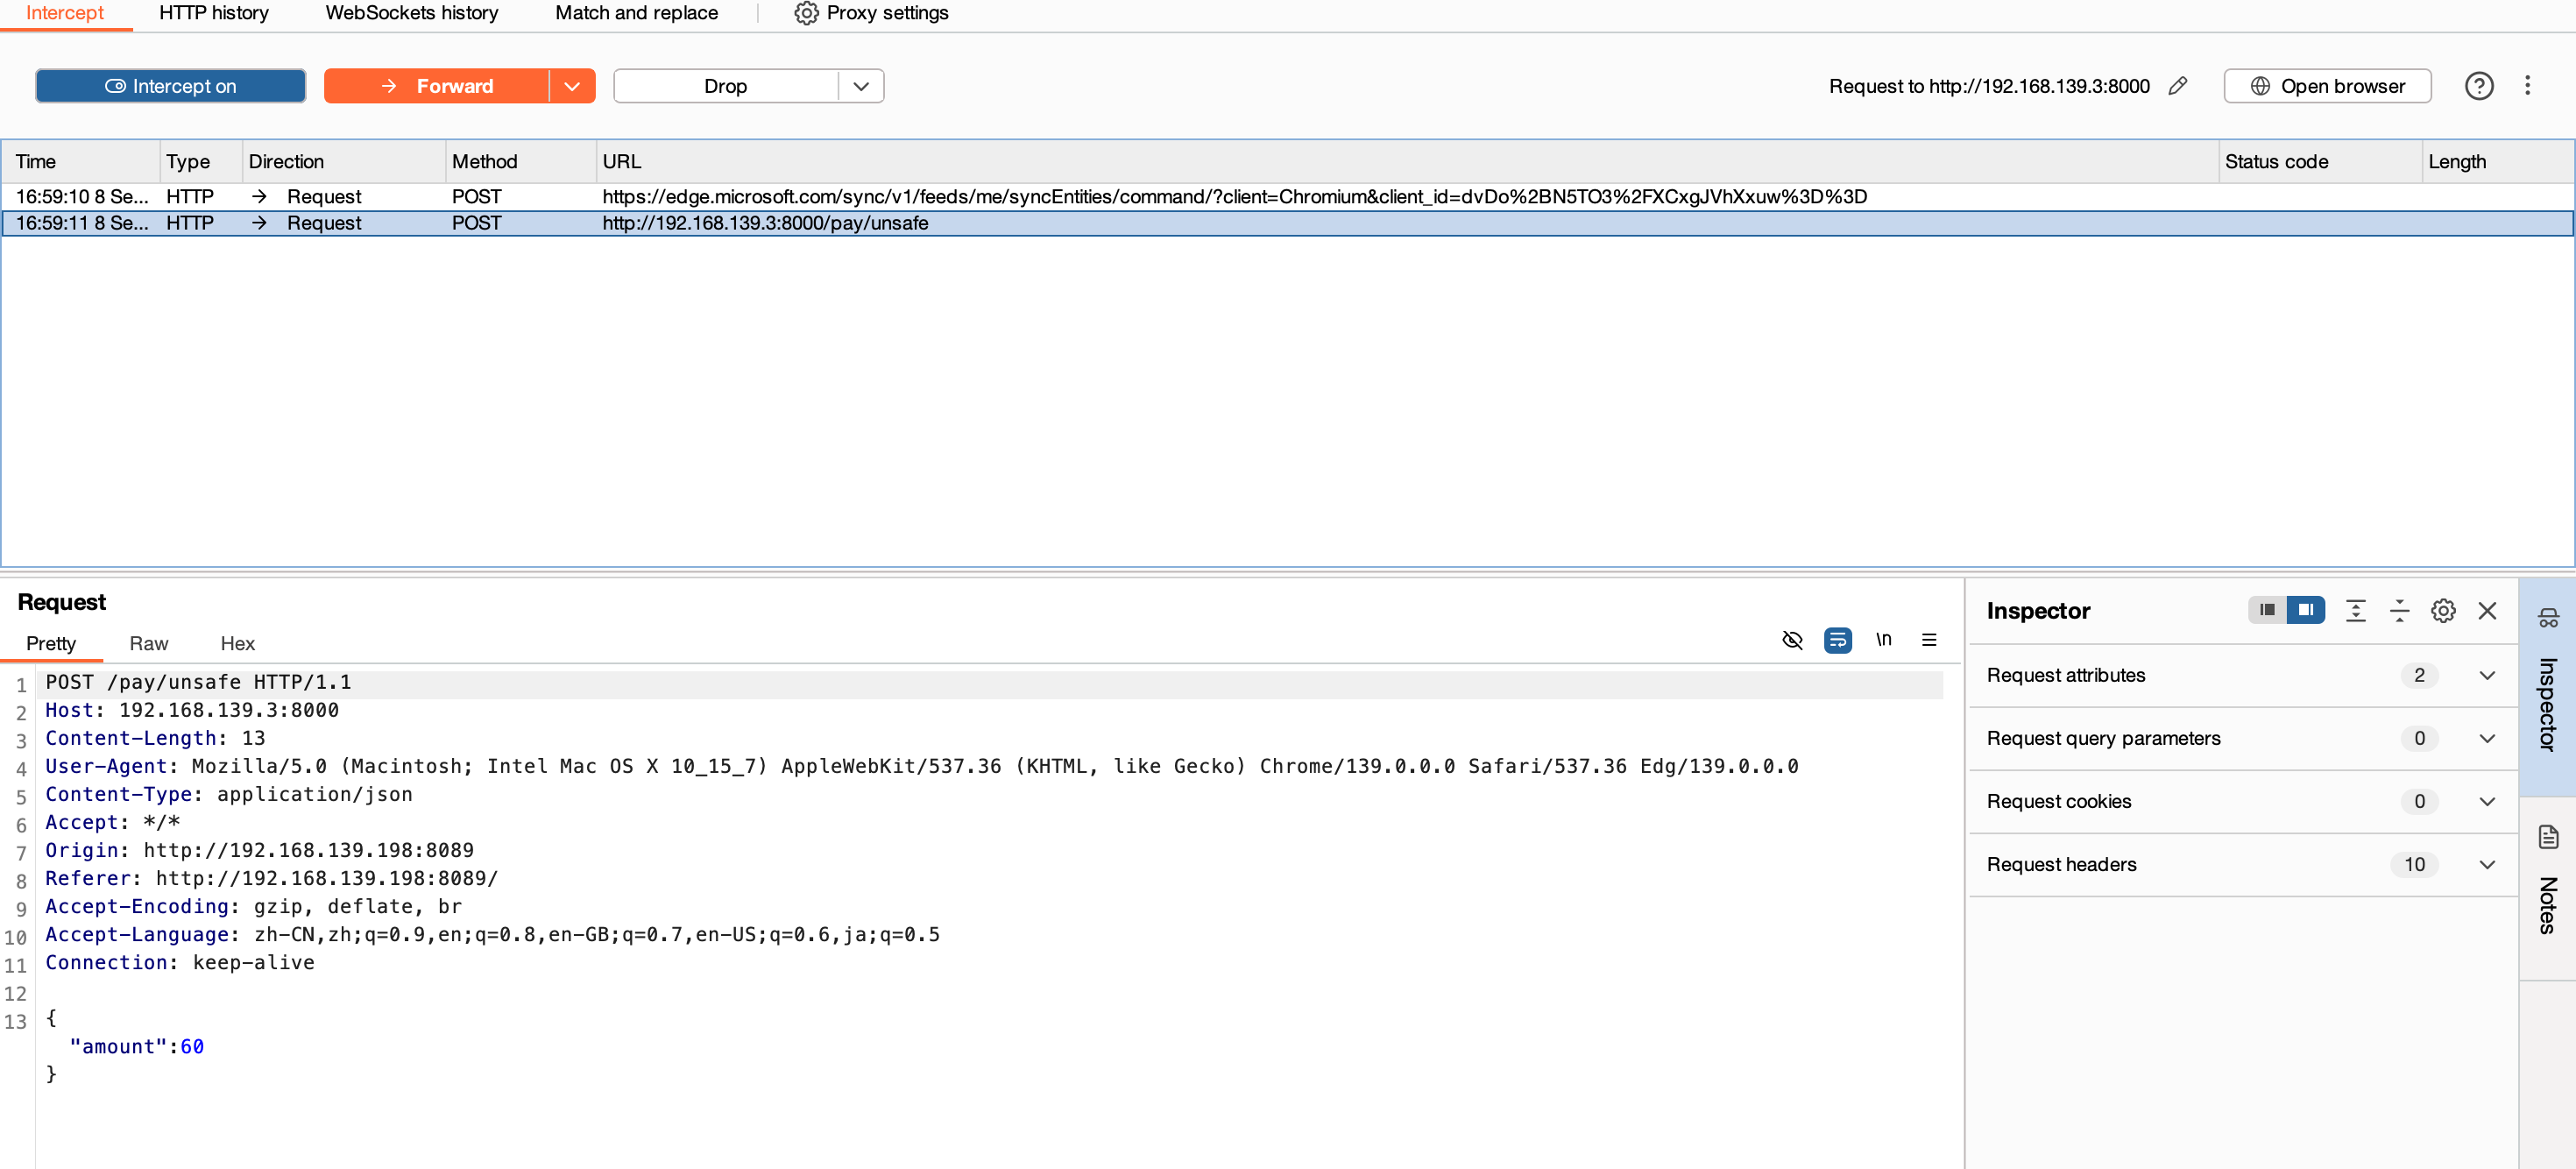Screen dimensions: 2576x1169
Task: Click the amount value 60 in body
Action: [x=192, y=1046]
